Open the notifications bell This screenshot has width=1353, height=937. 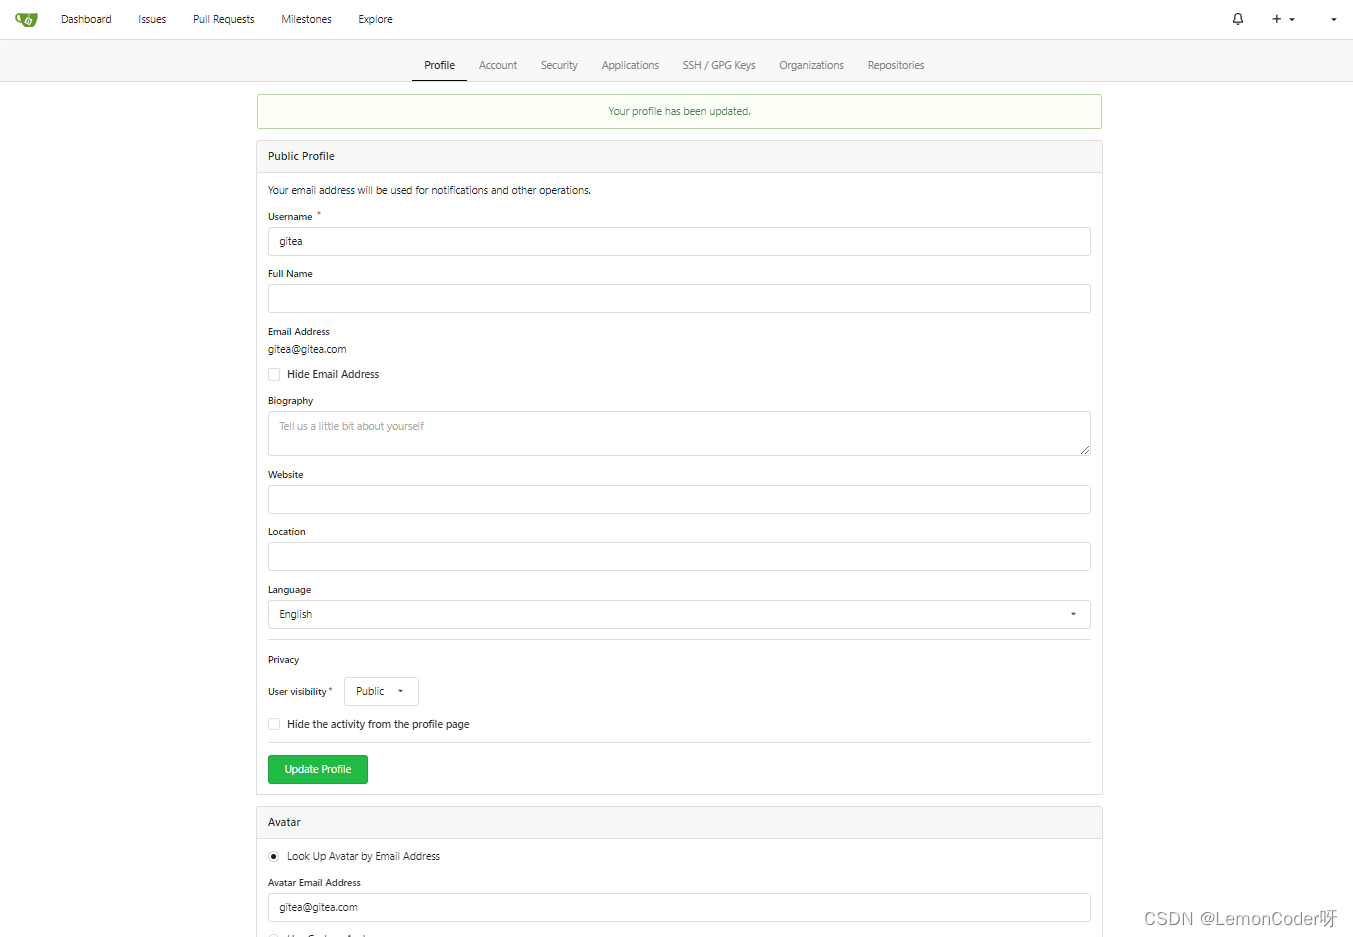tap(1237, 18)
